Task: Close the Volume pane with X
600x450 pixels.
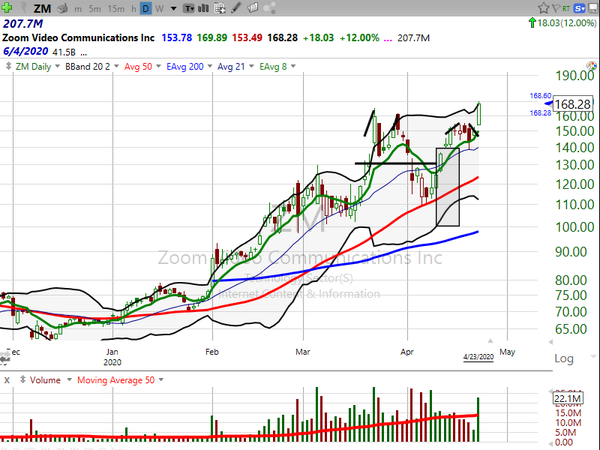Action: (x=7, y=380)
